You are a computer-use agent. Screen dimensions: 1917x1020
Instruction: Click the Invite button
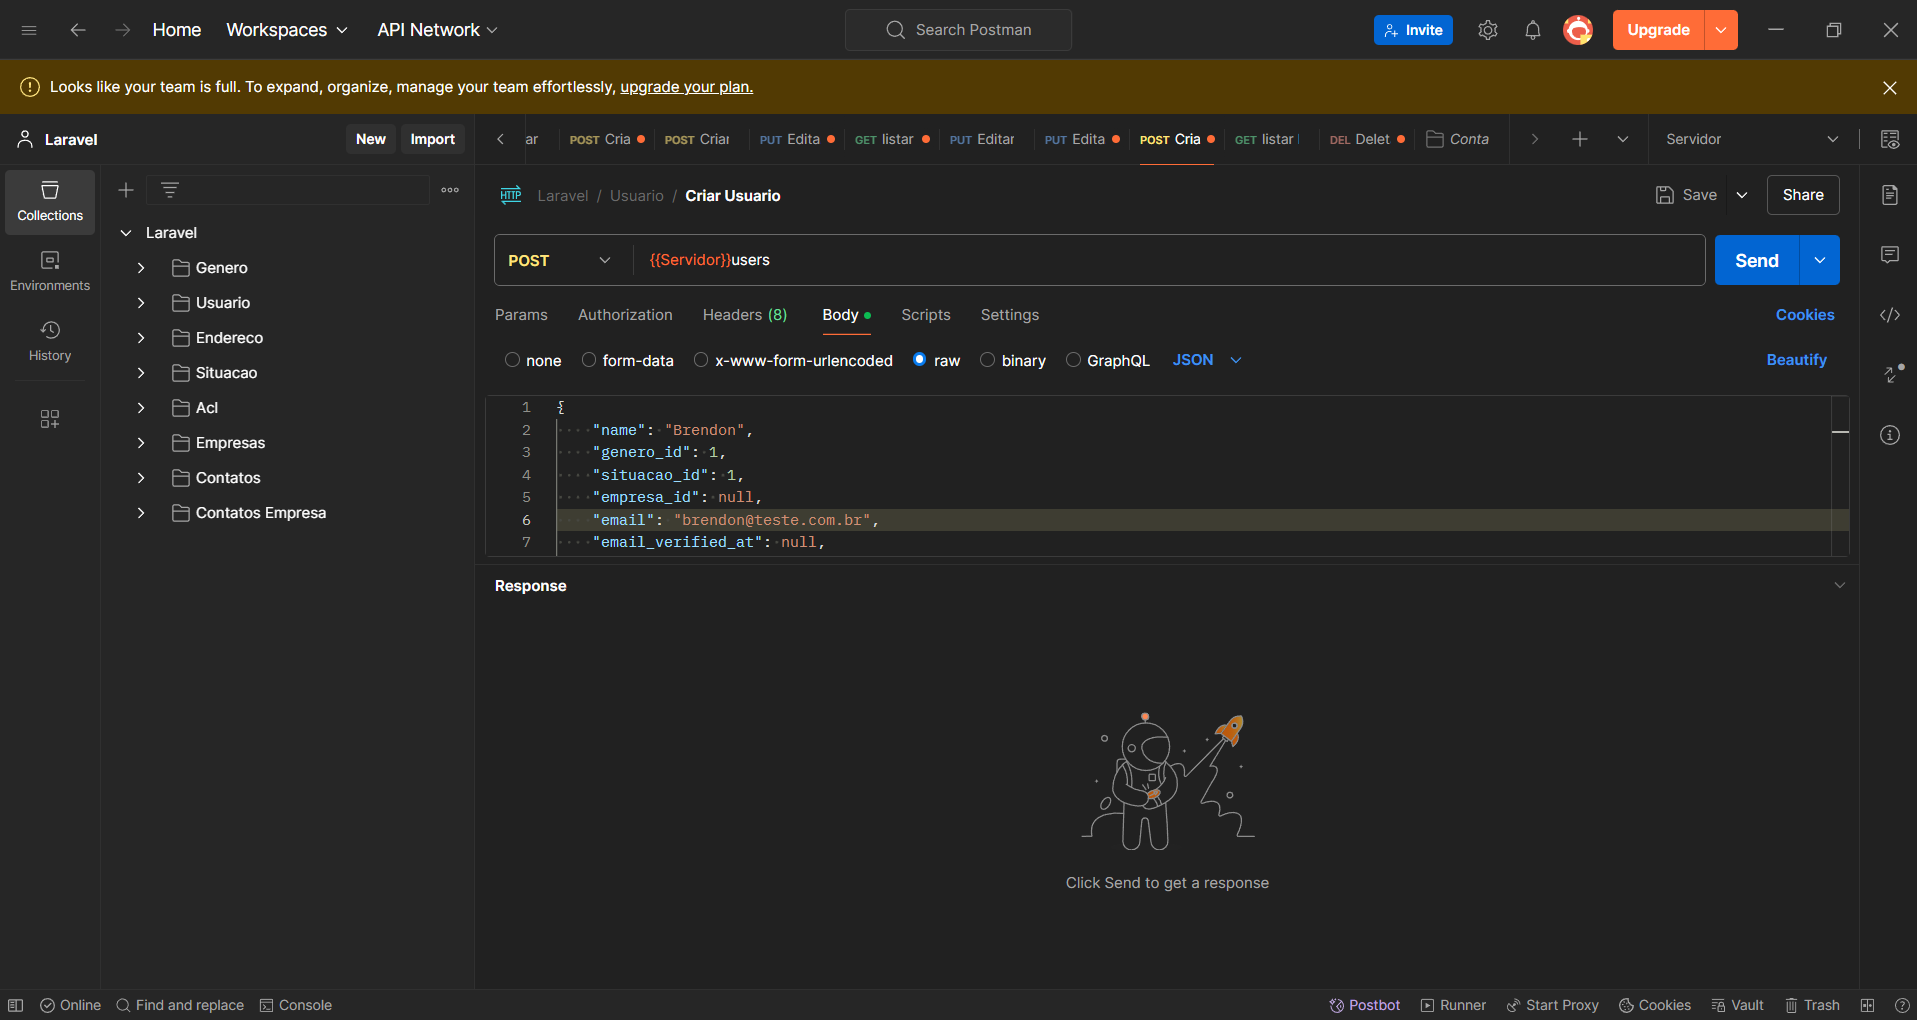[x=1413, y=30]
